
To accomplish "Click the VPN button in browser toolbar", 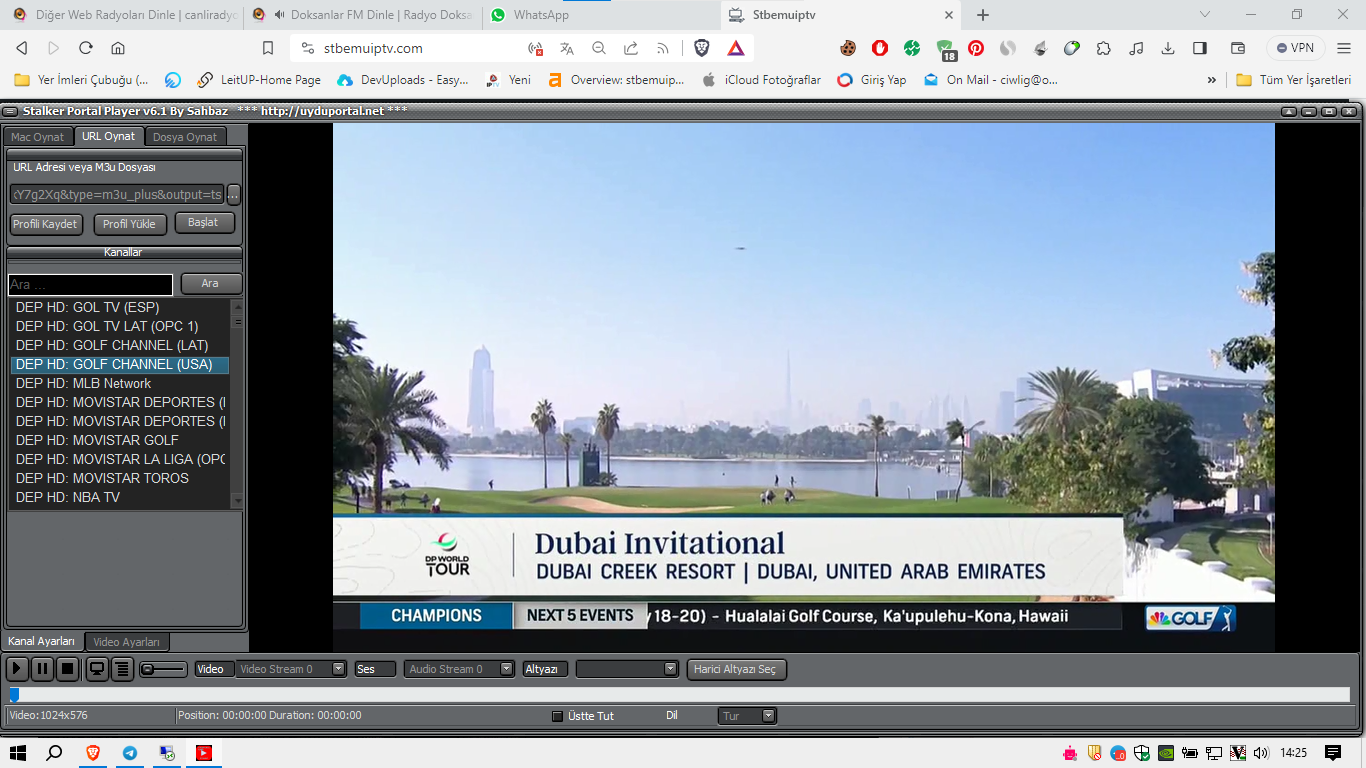I will click(x=1295, y=48).
